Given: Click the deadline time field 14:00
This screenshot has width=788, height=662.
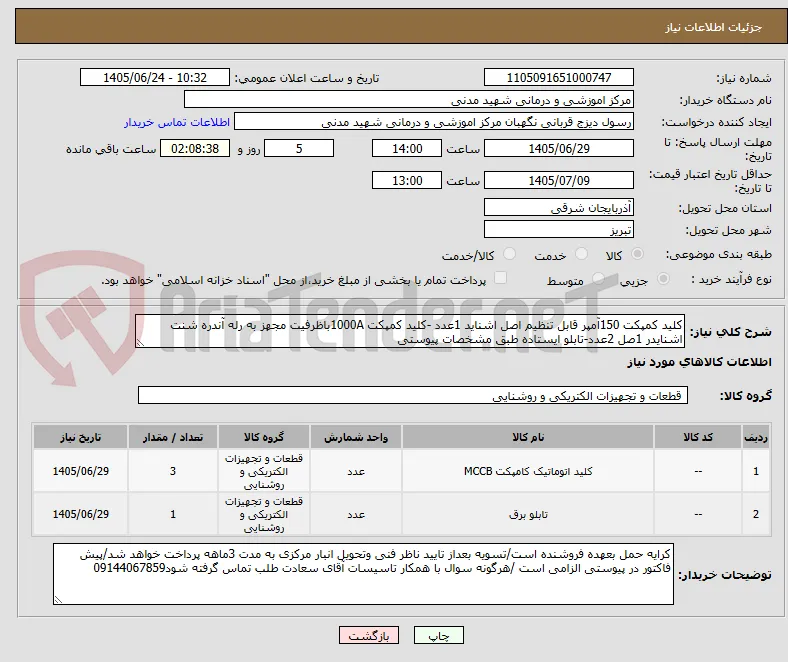Looking at the screenshot, I should (407, 148).
